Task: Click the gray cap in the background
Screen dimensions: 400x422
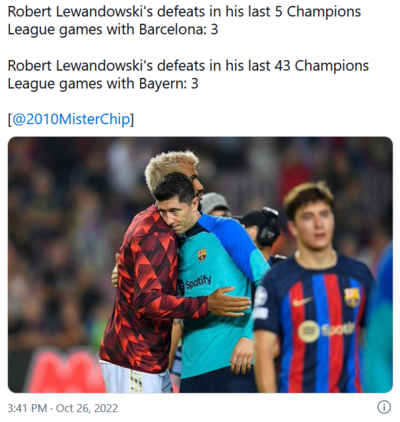Action: tap(213, 202)
